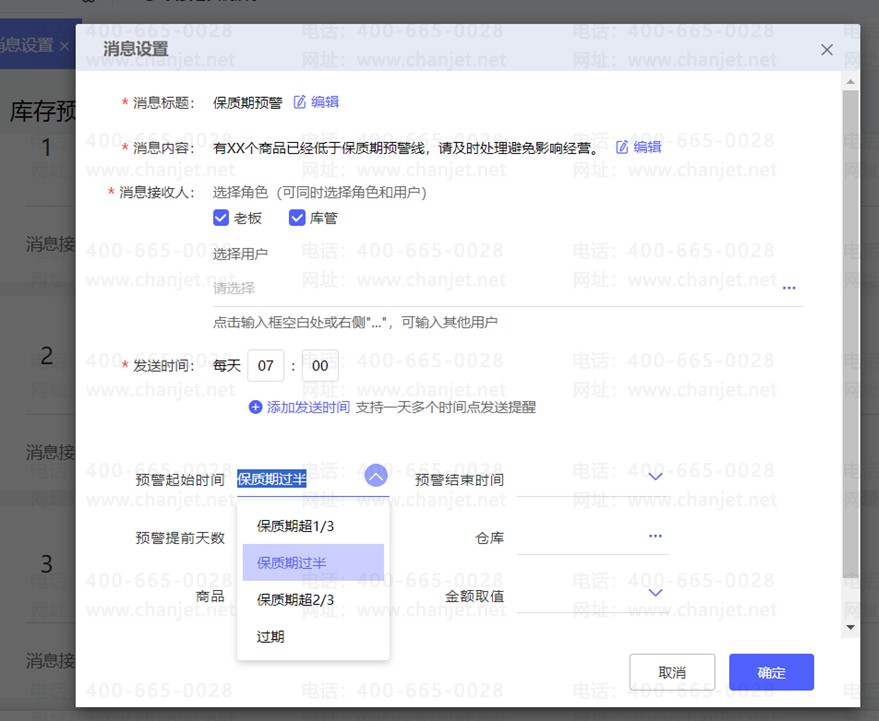Click ellipsis icon in 选择用户 field

click(x=789, y=288)
